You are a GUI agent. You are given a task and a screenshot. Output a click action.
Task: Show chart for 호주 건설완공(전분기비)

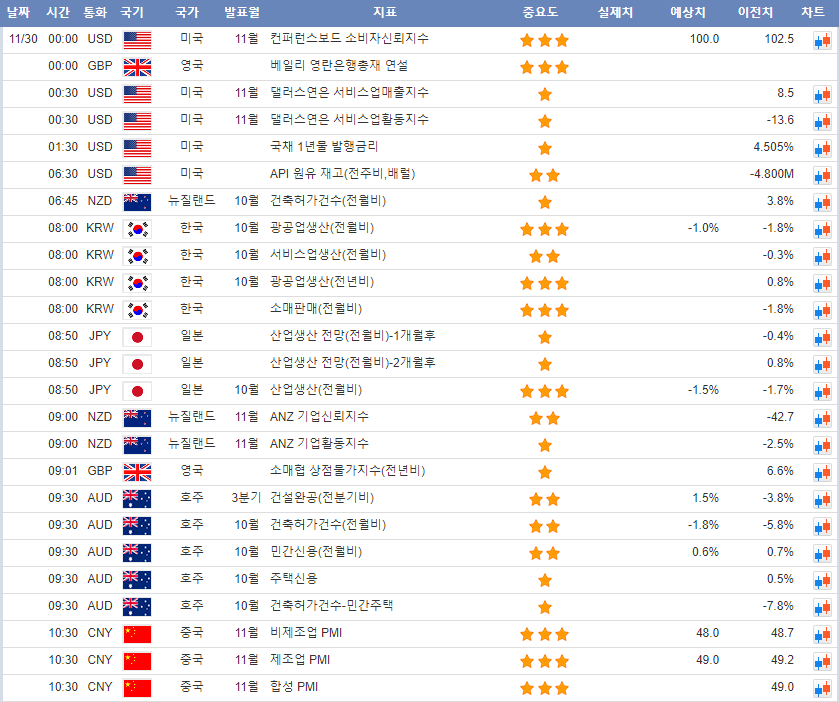(x=821, y=499)
